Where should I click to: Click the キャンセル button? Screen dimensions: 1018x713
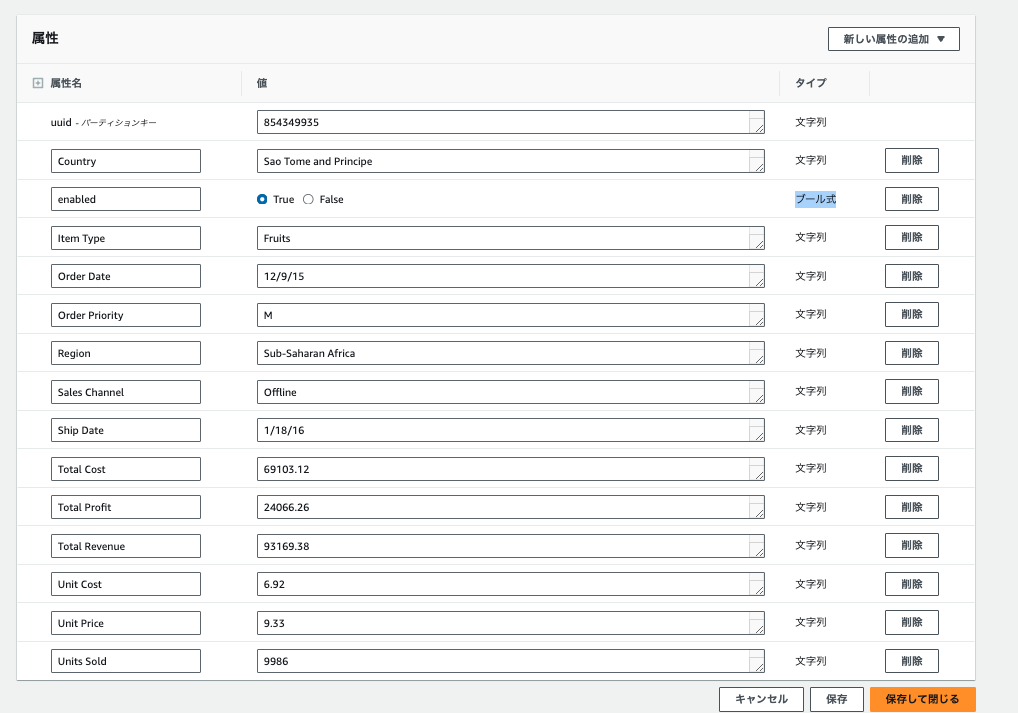coord(760,699)
